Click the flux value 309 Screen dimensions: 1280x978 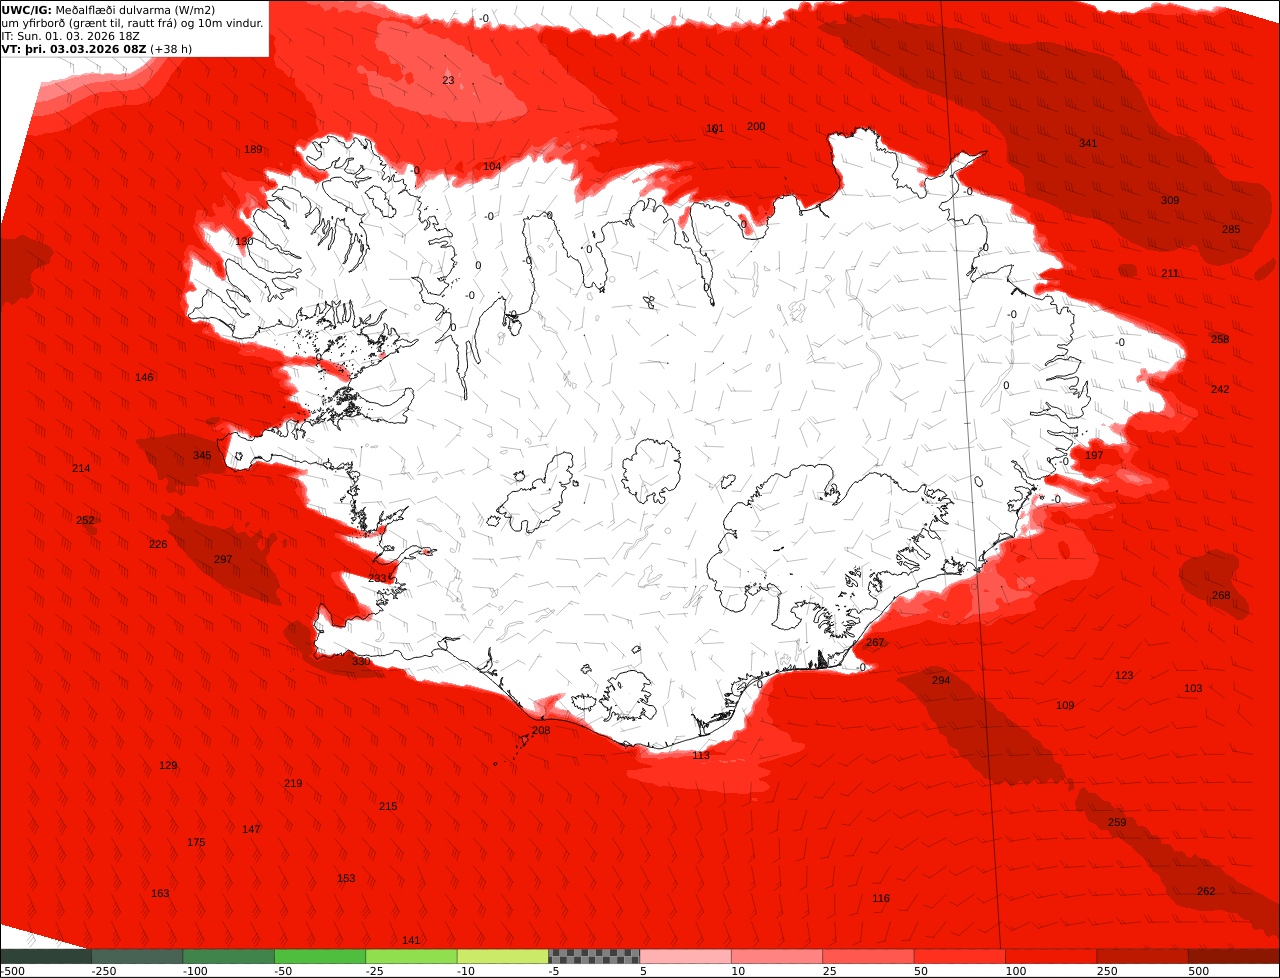(x=1170, y=200)
